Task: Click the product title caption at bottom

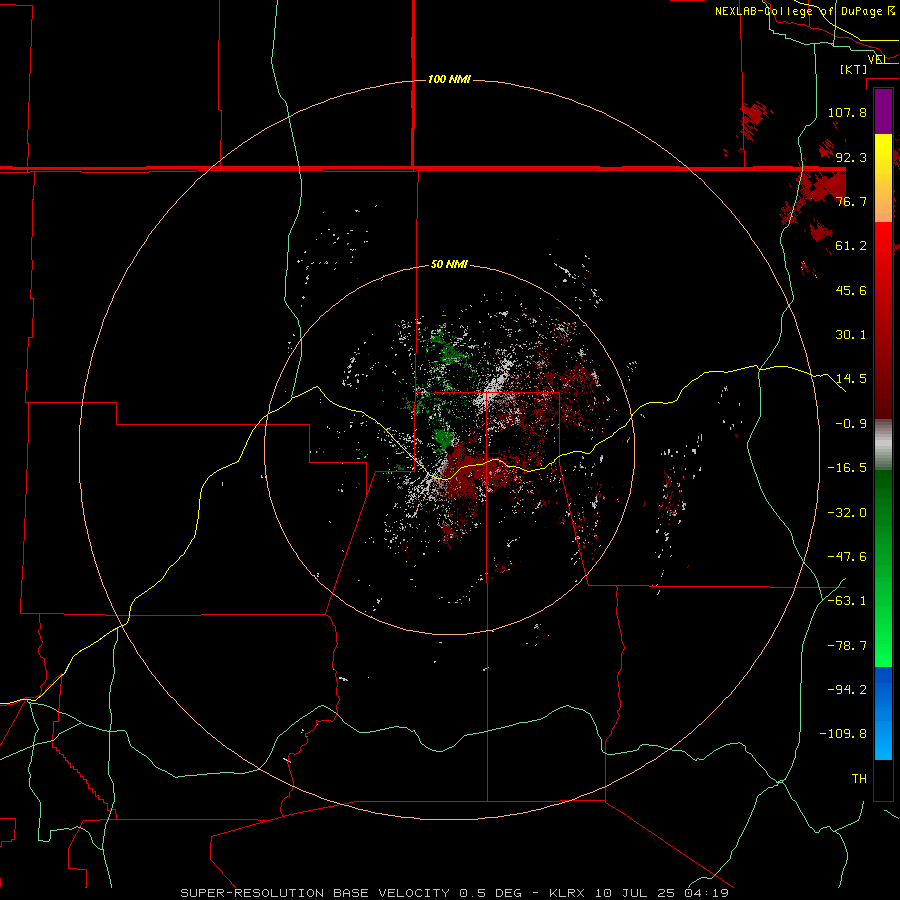Action: pos(455,893)
